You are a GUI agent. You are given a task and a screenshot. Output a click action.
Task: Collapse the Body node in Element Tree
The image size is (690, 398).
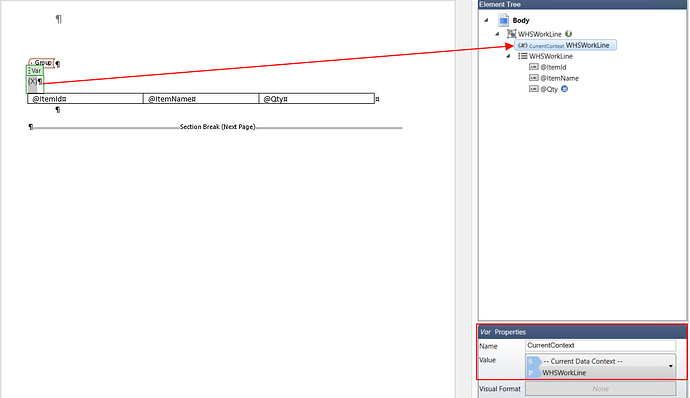click(x=486, y=20)
